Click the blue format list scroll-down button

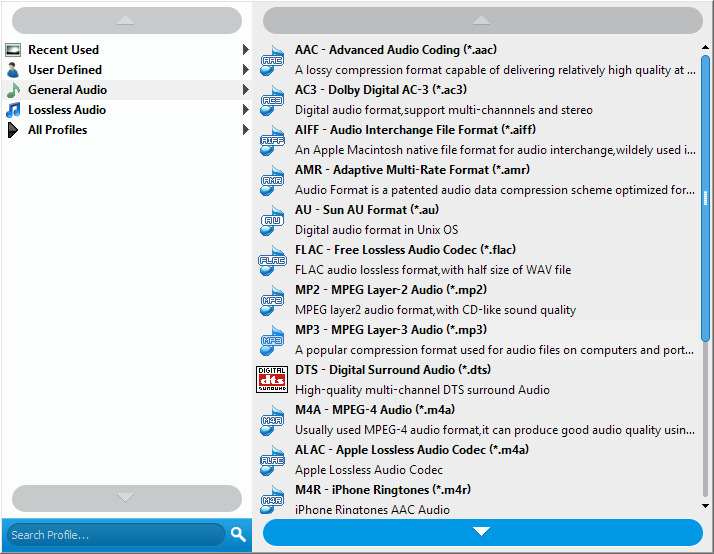coord(483,532)
